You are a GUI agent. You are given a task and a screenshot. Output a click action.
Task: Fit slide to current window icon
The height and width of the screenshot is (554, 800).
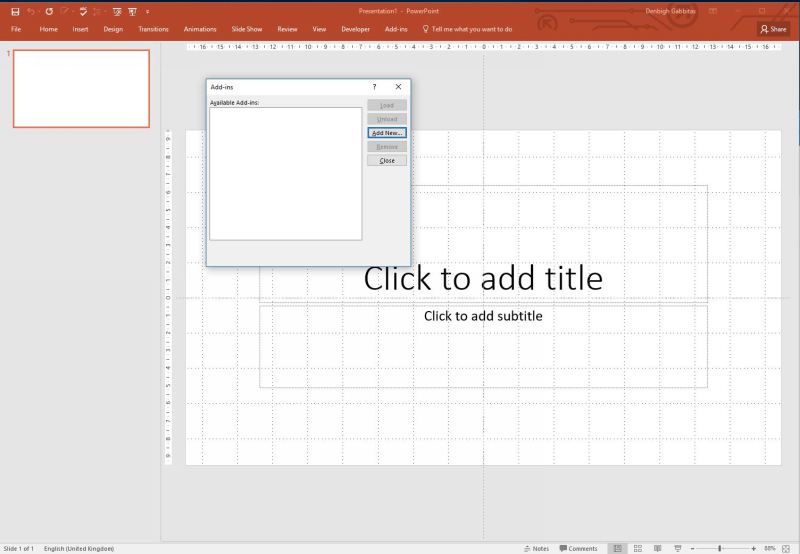point(786,548)
